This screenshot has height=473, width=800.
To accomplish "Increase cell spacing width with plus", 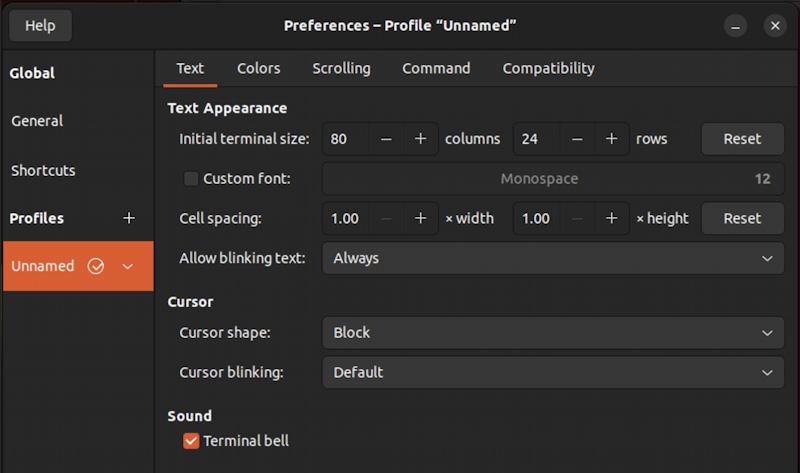I will (420, 218).
